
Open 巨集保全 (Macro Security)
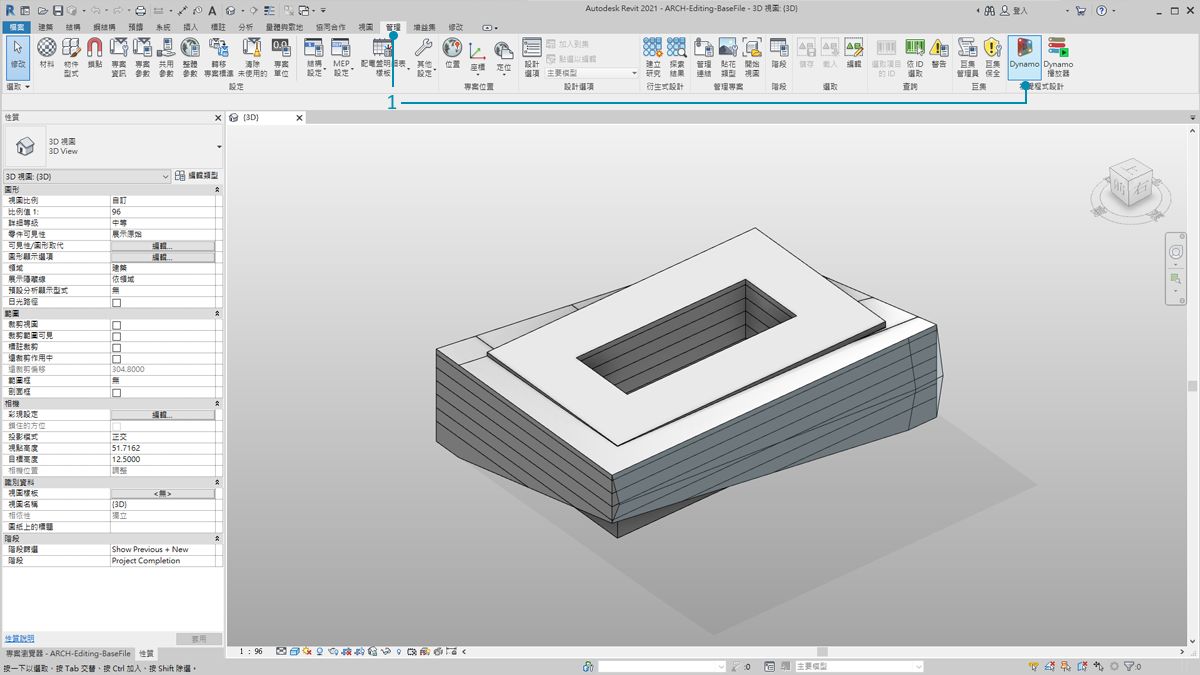(x=992, y=57)
